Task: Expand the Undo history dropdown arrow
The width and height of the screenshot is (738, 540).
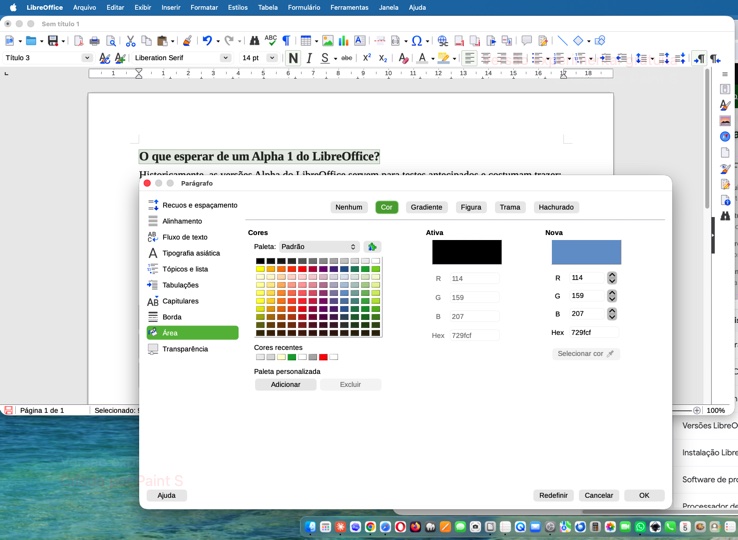Action: click(217, 41)
